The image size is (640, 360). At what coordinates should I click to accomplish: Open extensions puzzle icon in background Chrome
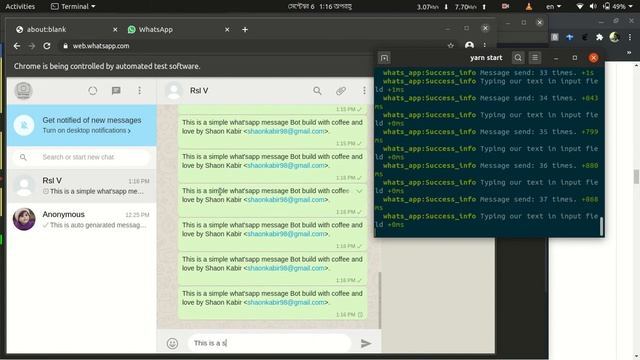599,37
